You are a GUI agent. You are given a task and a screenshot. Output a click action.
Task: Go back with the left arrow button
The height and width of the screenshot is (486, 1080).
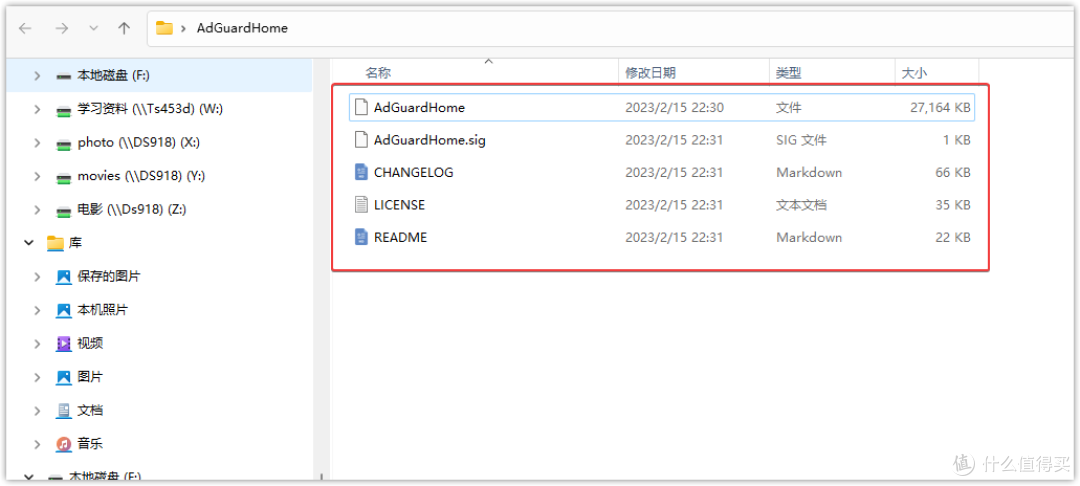coord(25,28)
